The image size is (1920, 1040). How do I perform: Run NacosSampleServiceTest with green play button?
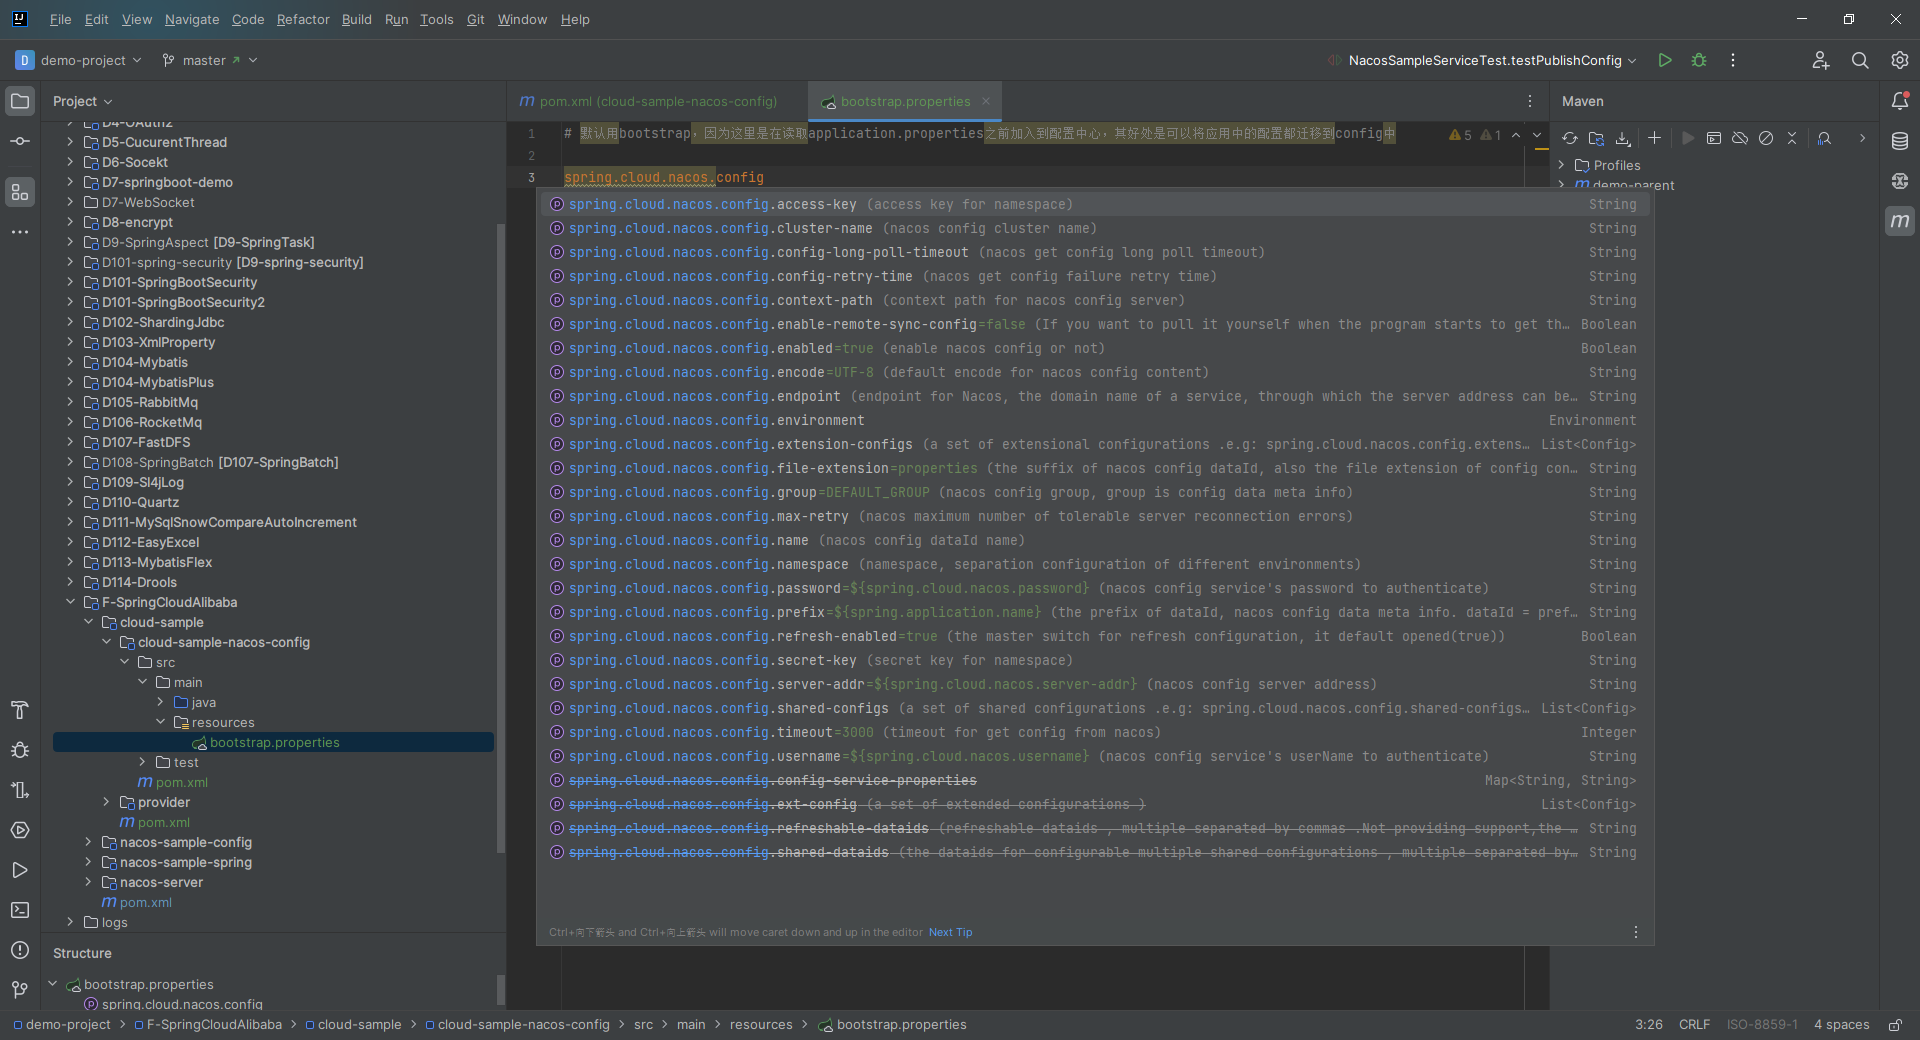tap(1665, 60)
